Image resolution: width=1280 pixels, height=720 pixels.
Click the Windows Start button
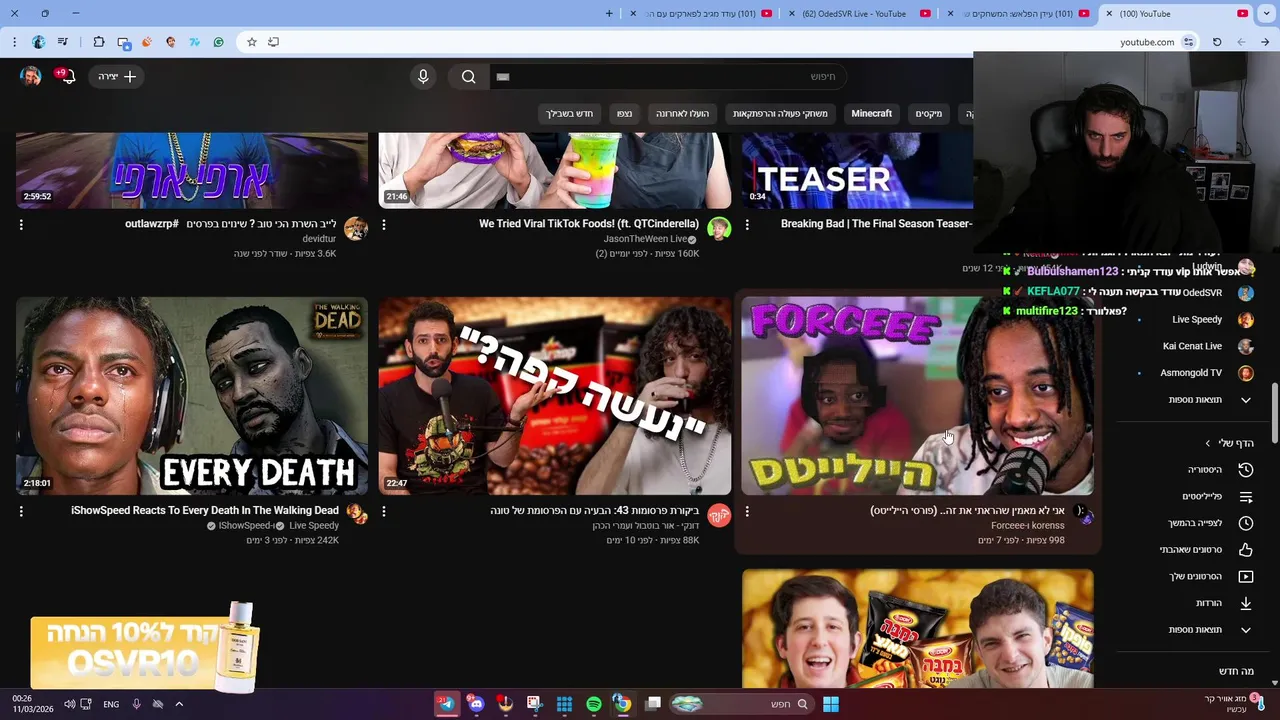830,704
